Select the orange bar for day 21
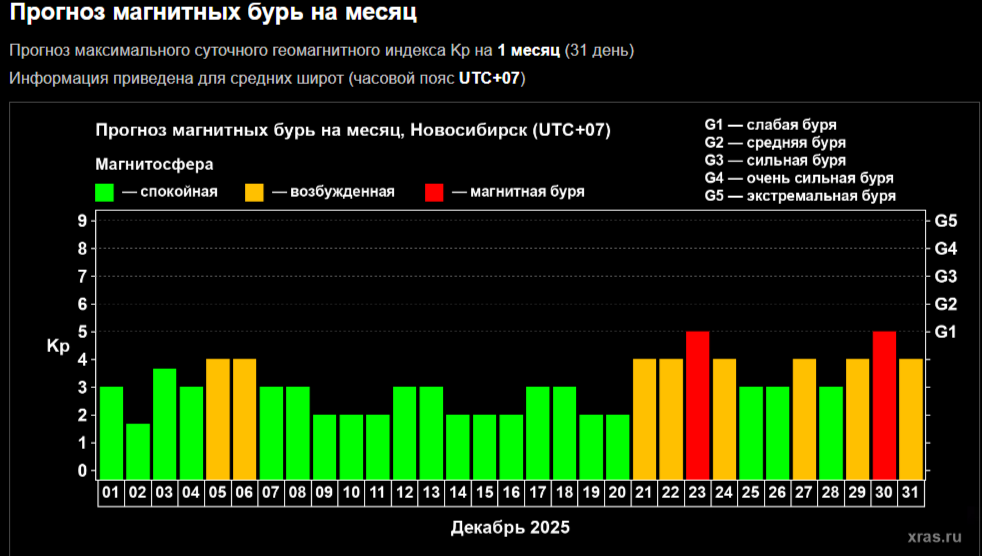This screenshot has width=982, height=556. pos(644,418)
